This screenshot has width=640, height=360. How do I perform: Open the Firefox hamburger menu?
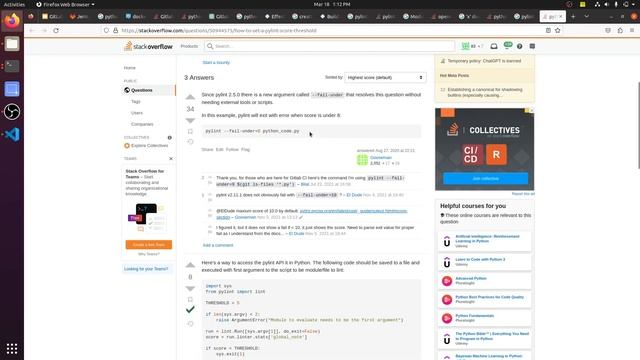pos(632,31)
